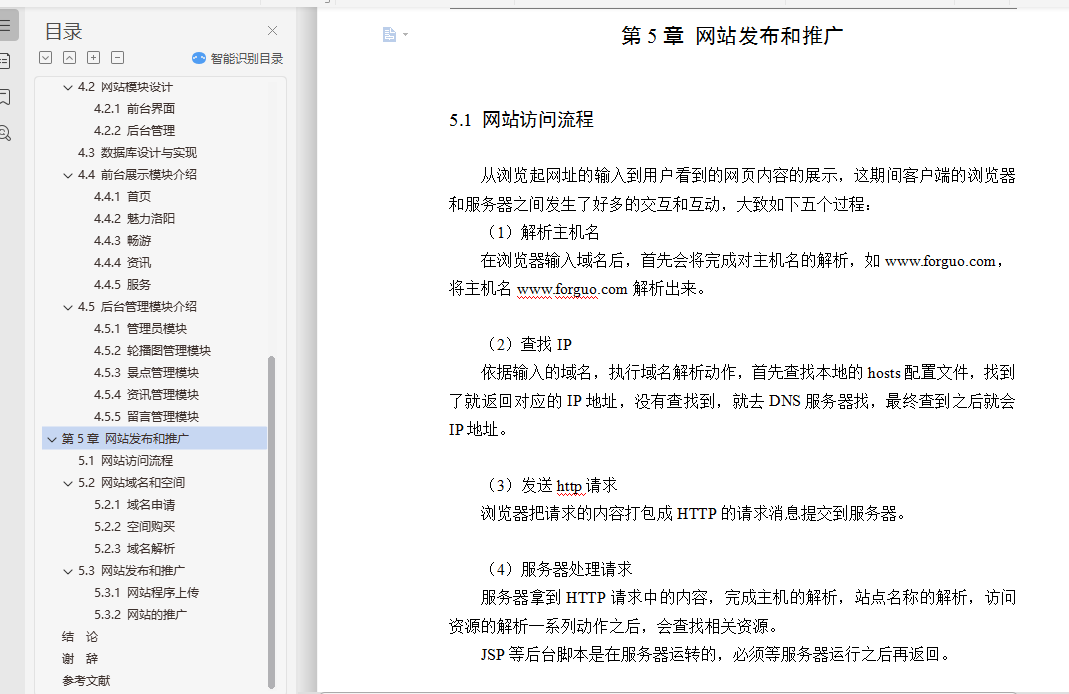
Task: Go to 4.5.2 轮播图管理模块
Action: [152, 350]
